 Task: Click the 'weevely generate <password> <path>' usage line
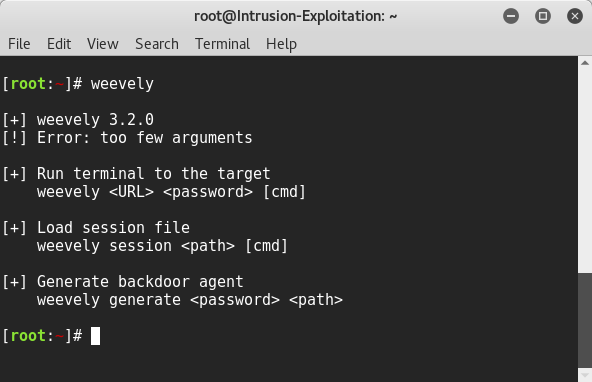[x=190, y=300]
